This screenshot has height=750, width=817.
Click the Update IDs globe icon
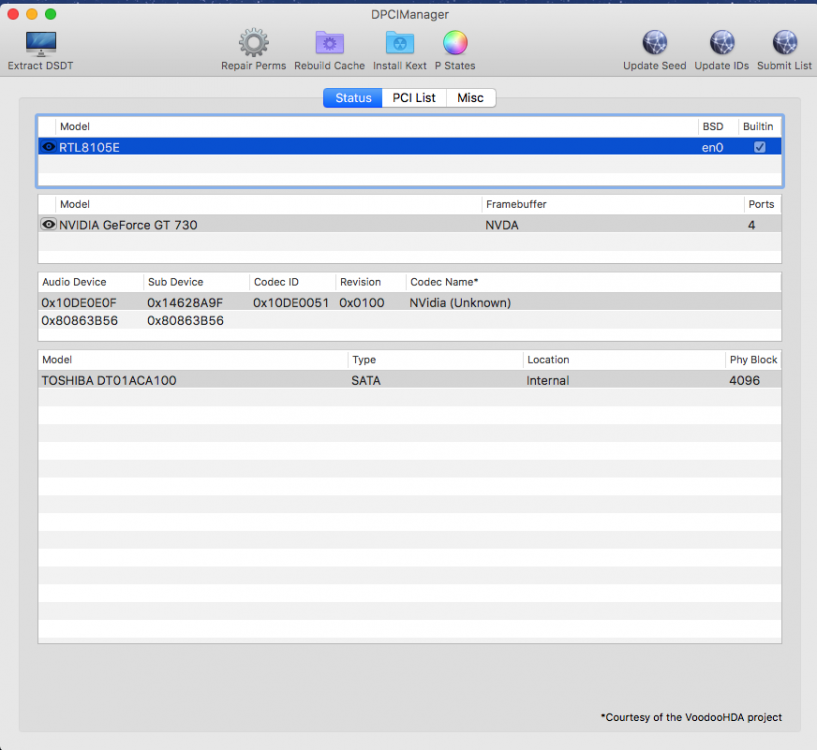722,43
